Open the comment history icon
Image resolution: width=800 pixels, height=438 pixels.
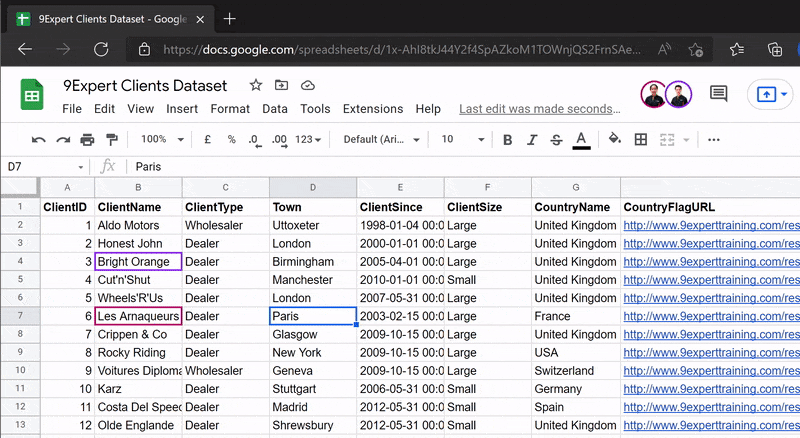pyautogui.click(x=718, y=94)
